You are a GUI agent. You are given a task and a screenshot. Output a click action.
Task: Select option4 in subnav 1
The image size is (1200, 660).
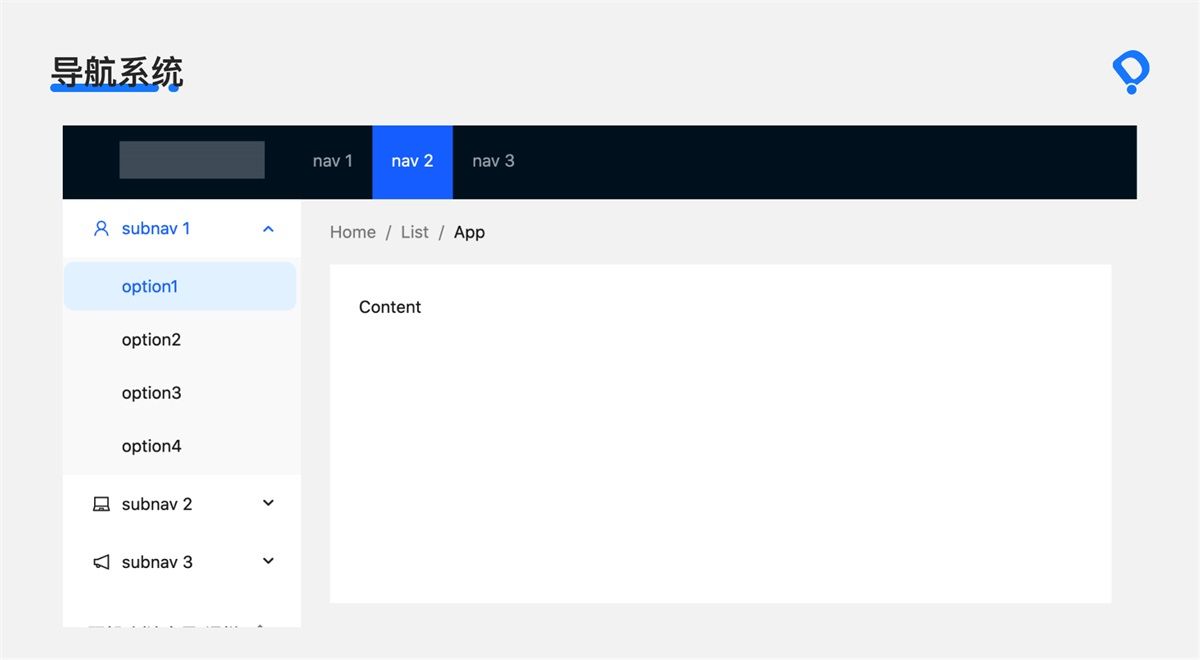click(x=180, y=446)
